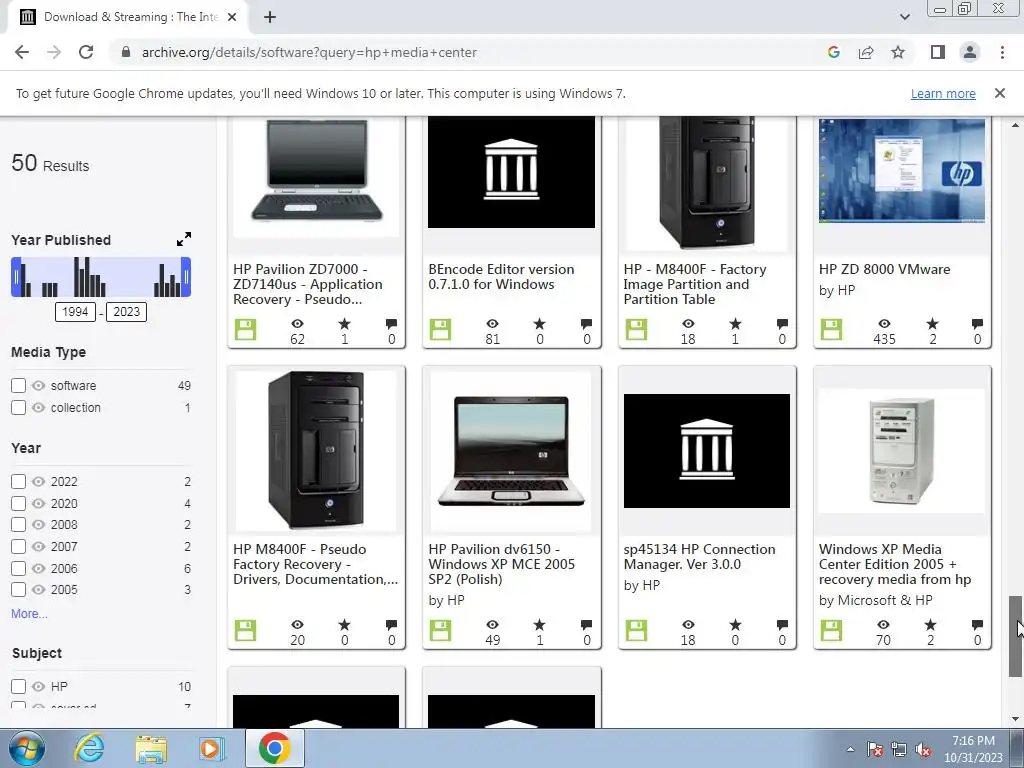The width and height of the screenshot is (1024, 768).
Task: Check the software media type filter
Action: click(x=18, y=386)
